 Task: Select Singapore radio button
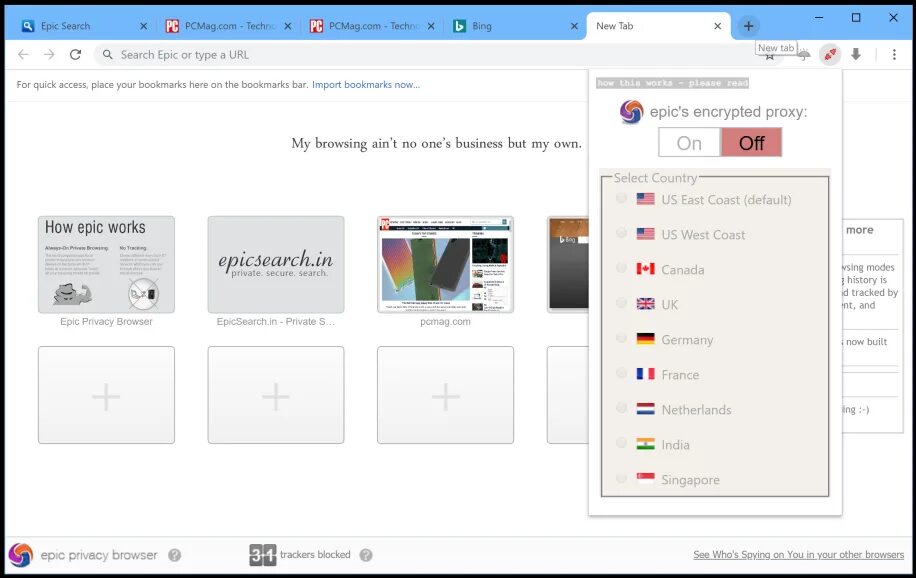coord(622,478)
